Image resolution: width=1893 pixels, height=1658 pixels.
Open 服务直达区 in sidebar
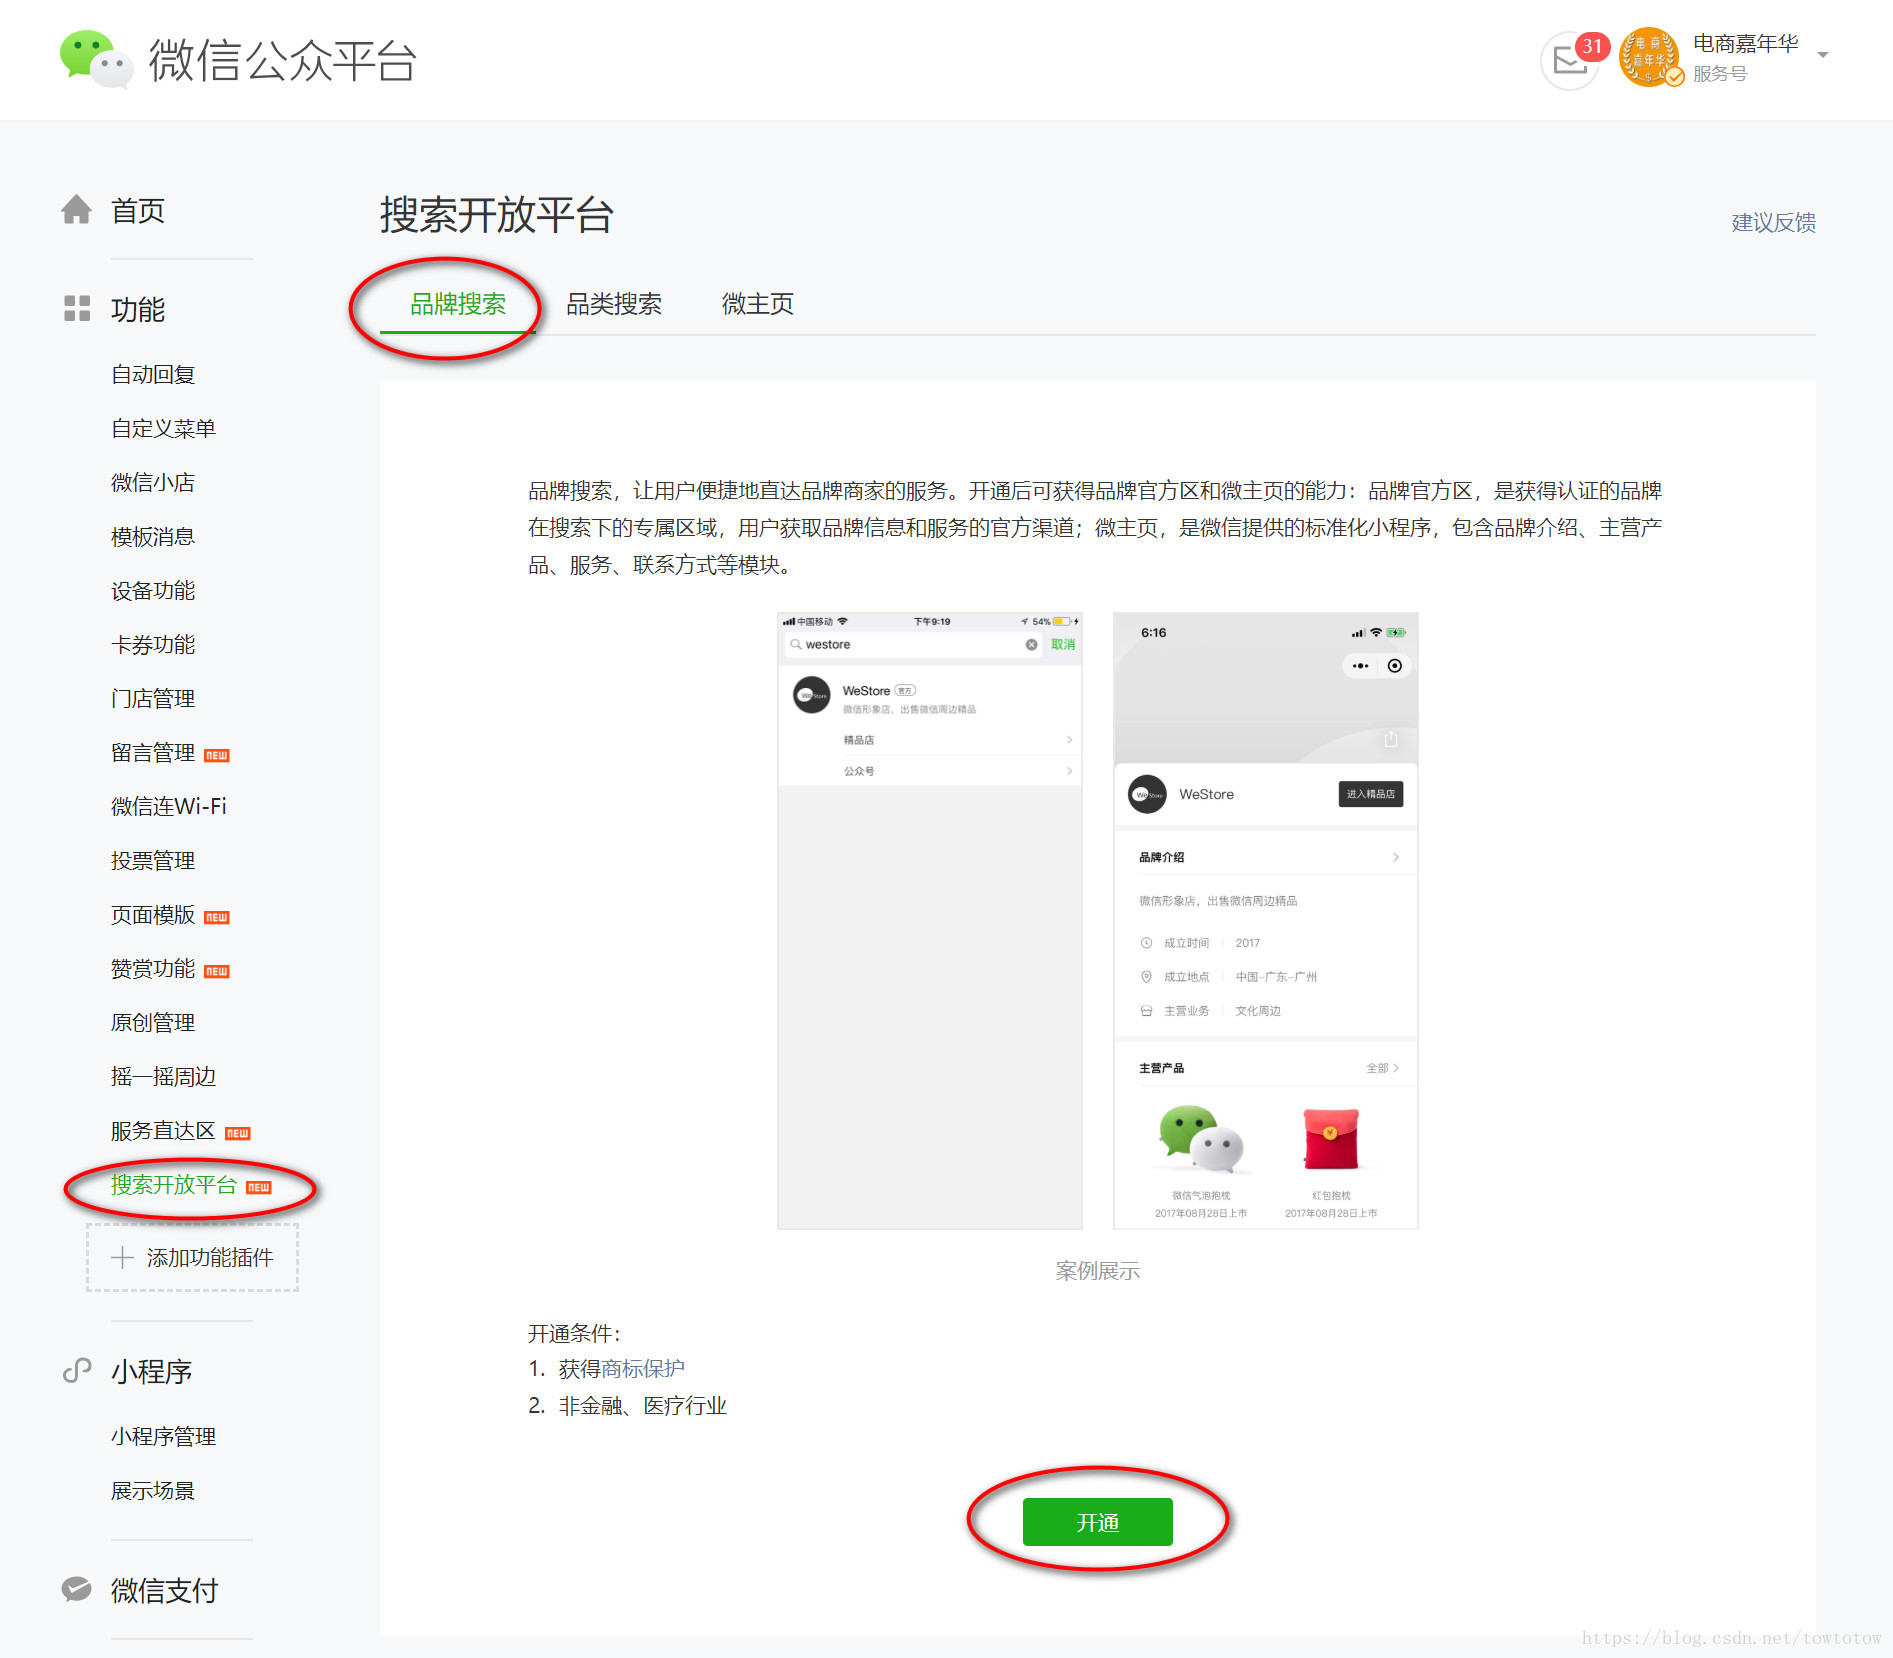(163, 1130)
